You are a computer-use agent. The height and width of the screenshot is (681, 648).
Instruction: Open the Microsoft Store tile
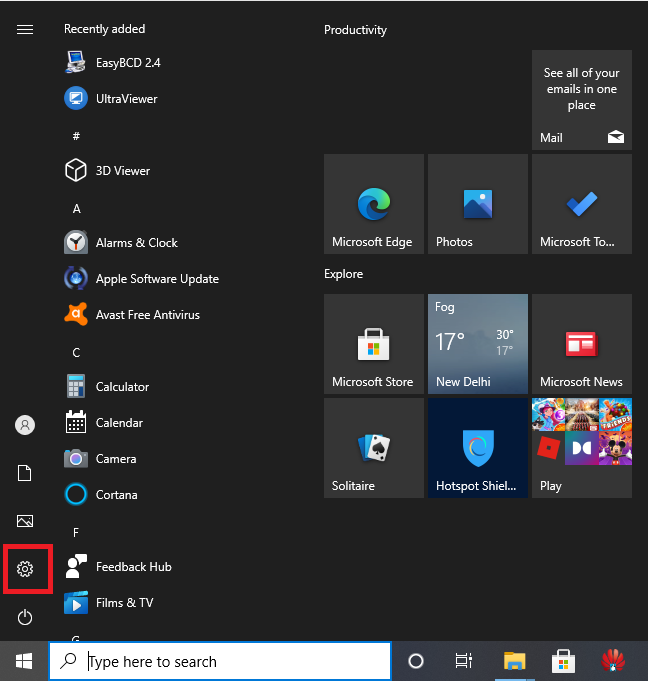374,344
